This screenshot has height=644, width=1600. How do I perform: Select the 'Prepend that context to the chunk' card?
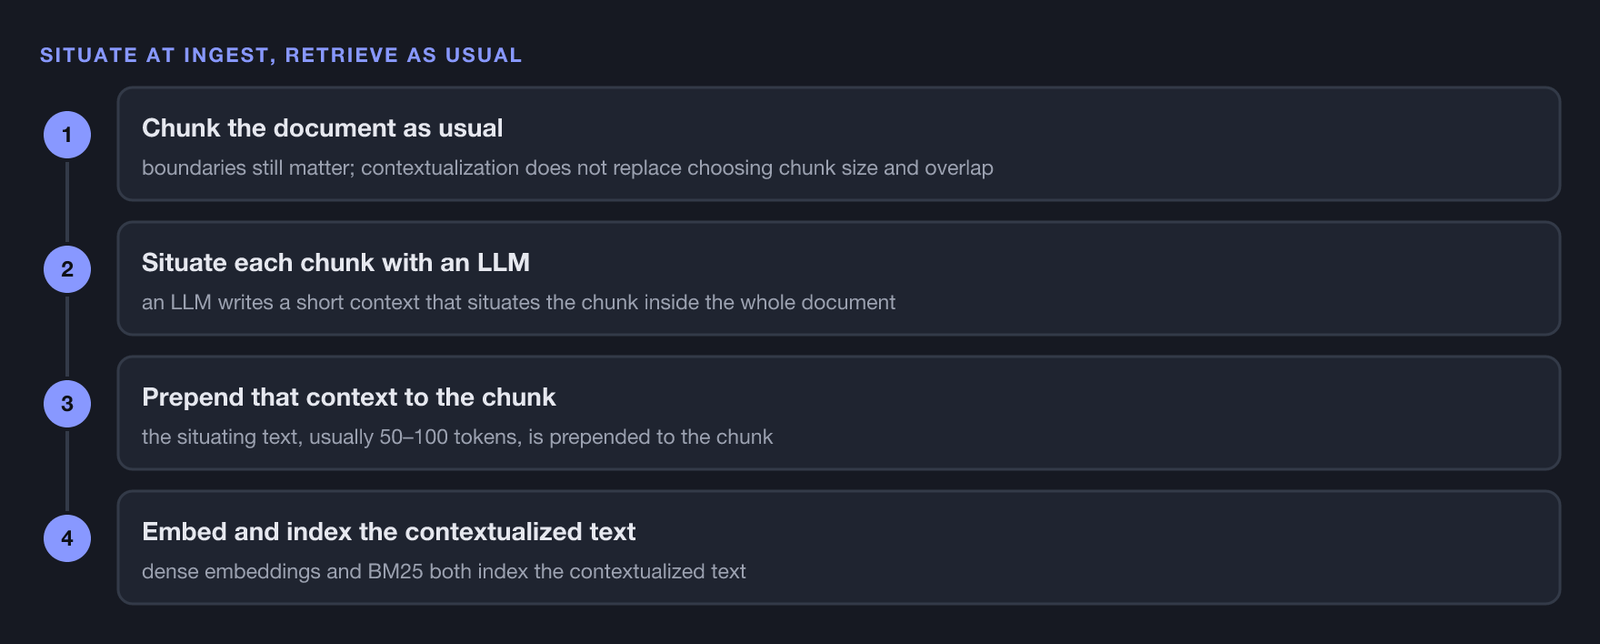839,413
